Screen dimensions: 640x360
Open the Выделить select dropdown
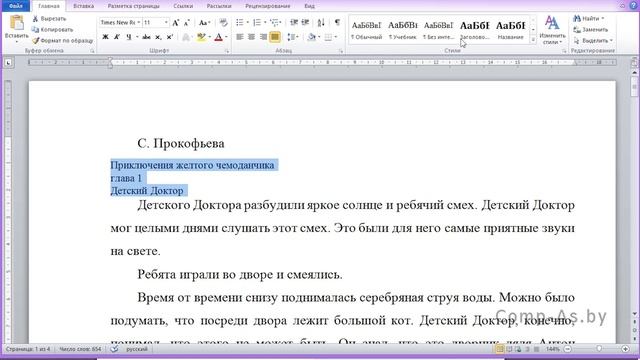click(593, 40)
